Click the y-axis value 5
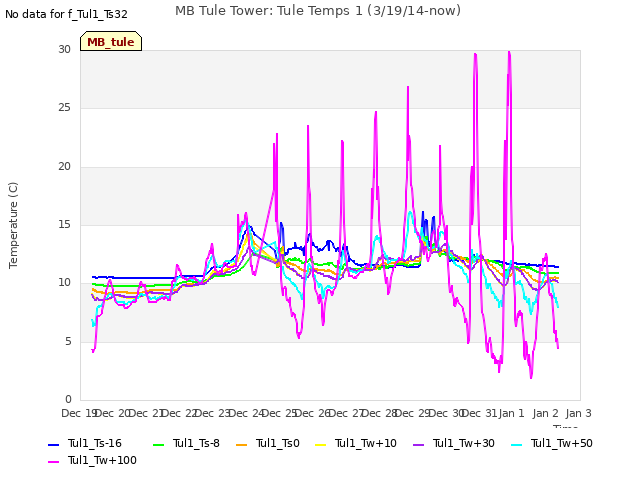The image size is (640, 480). 68,341
